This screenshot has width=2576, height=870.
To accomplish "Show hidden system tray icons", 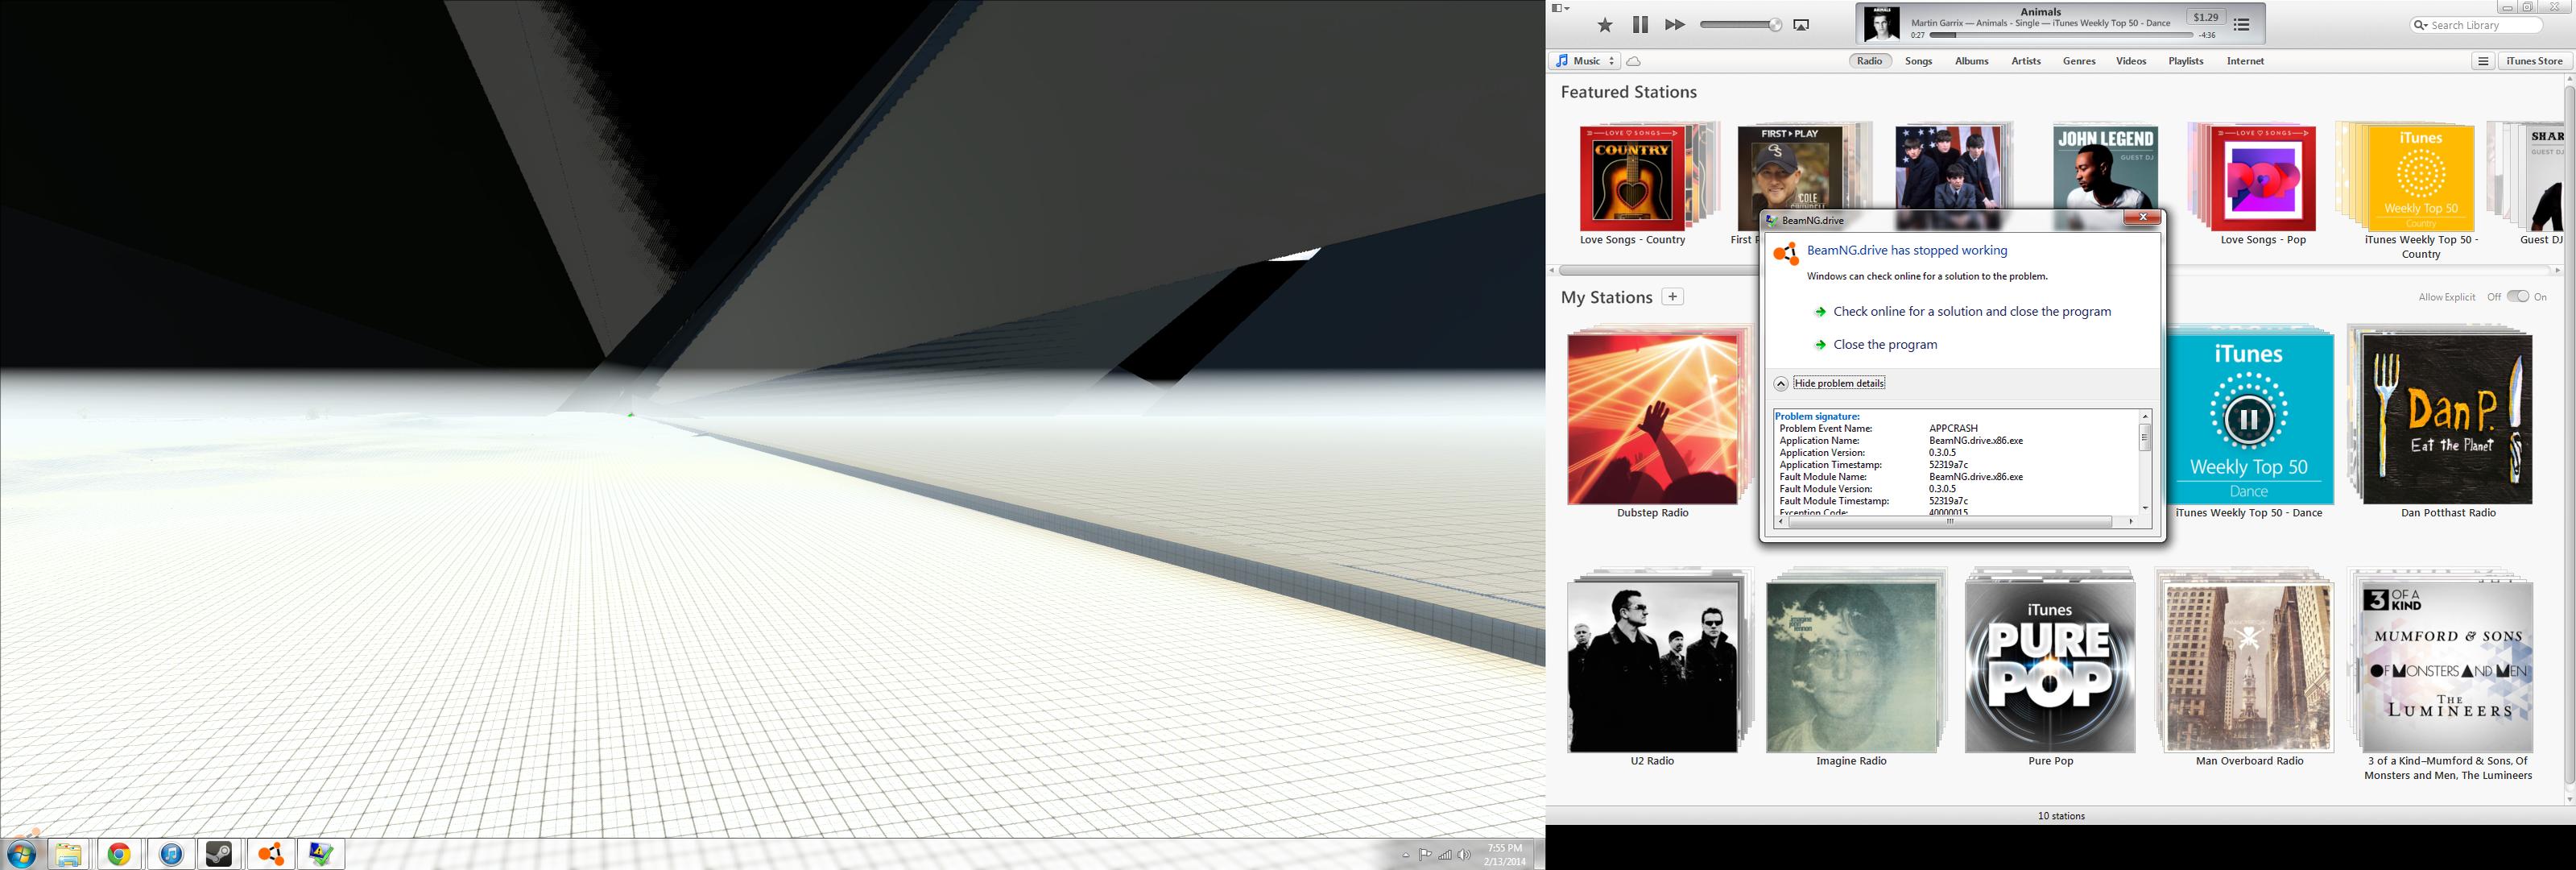I will (1406, 855).
